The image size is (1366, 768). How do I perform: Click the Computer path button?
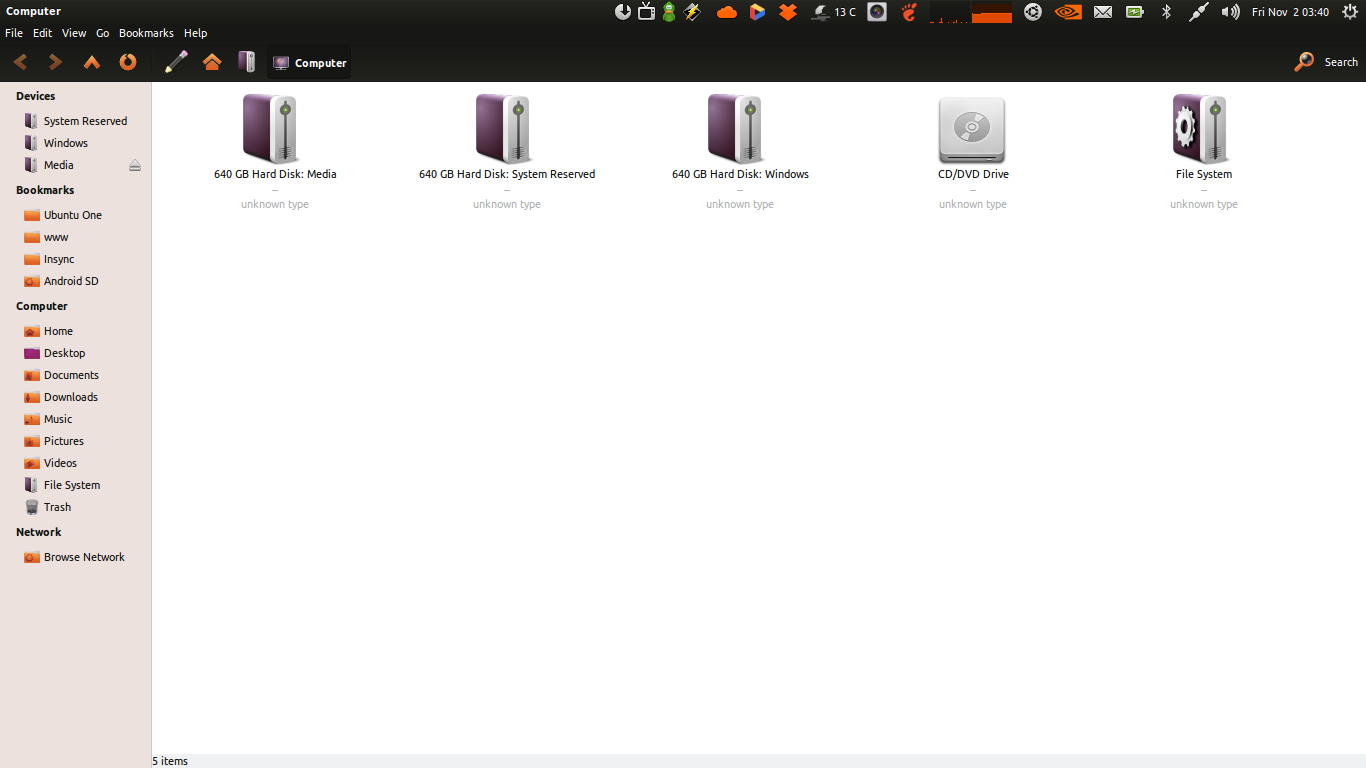pos(309,63)
